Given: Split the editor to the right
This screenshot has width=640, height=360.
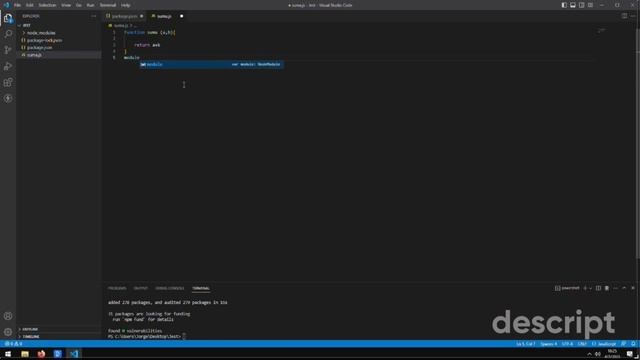Looking at the screenshot, I should pos(624,16).
